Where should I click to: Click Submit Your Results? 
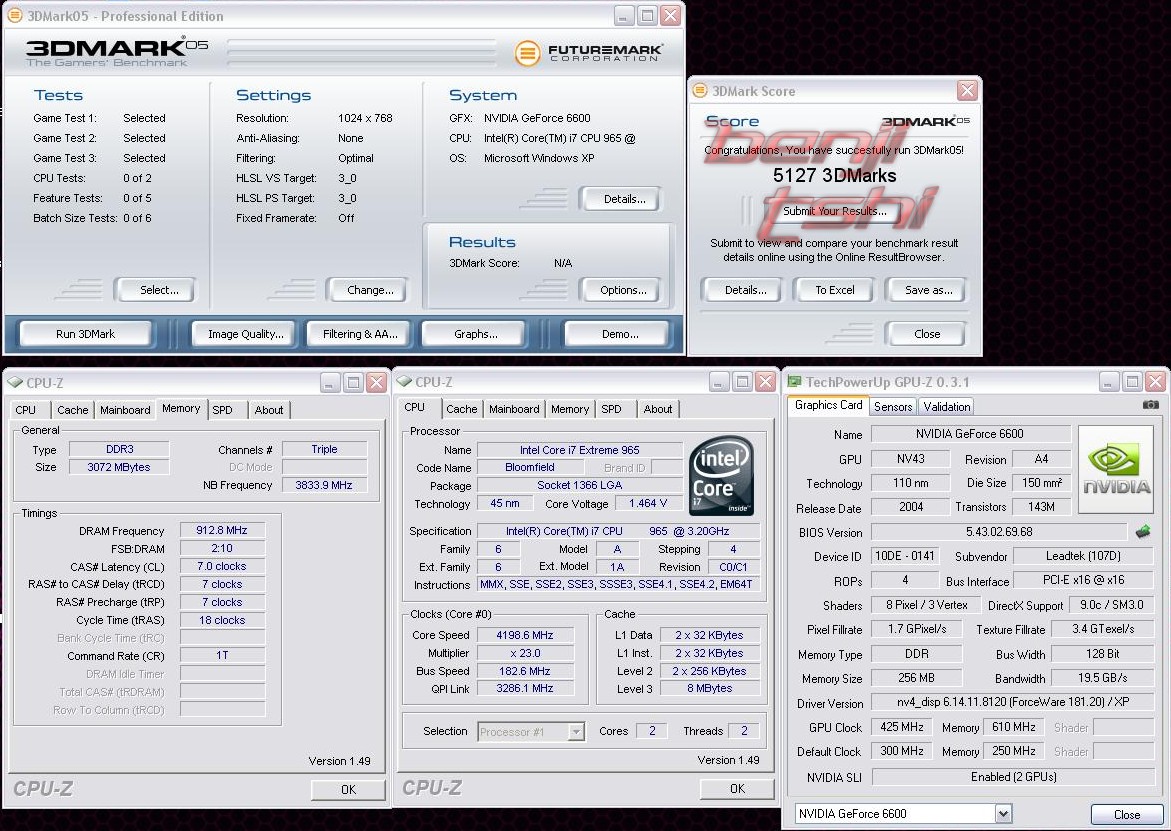point(834,211)
